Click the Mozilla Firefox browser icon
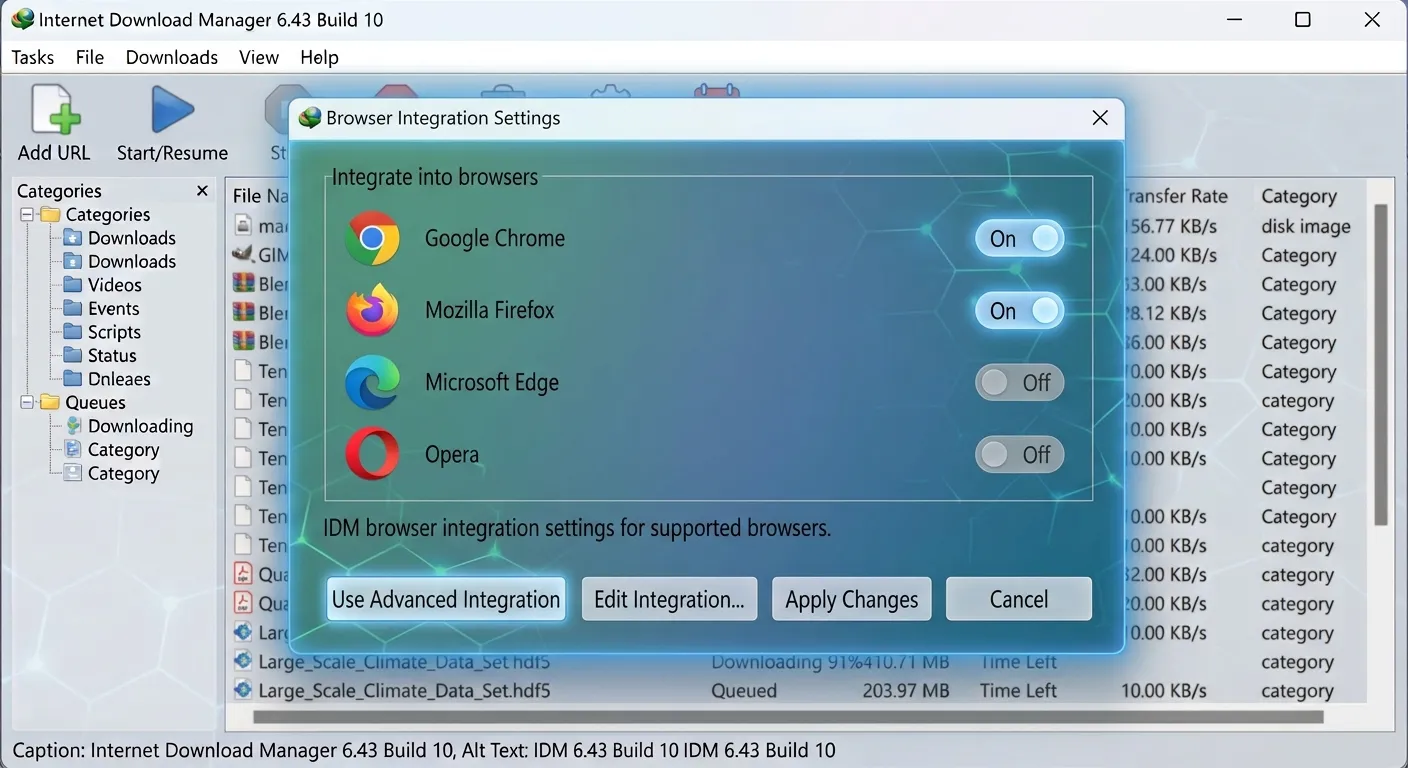 (372, 310)
